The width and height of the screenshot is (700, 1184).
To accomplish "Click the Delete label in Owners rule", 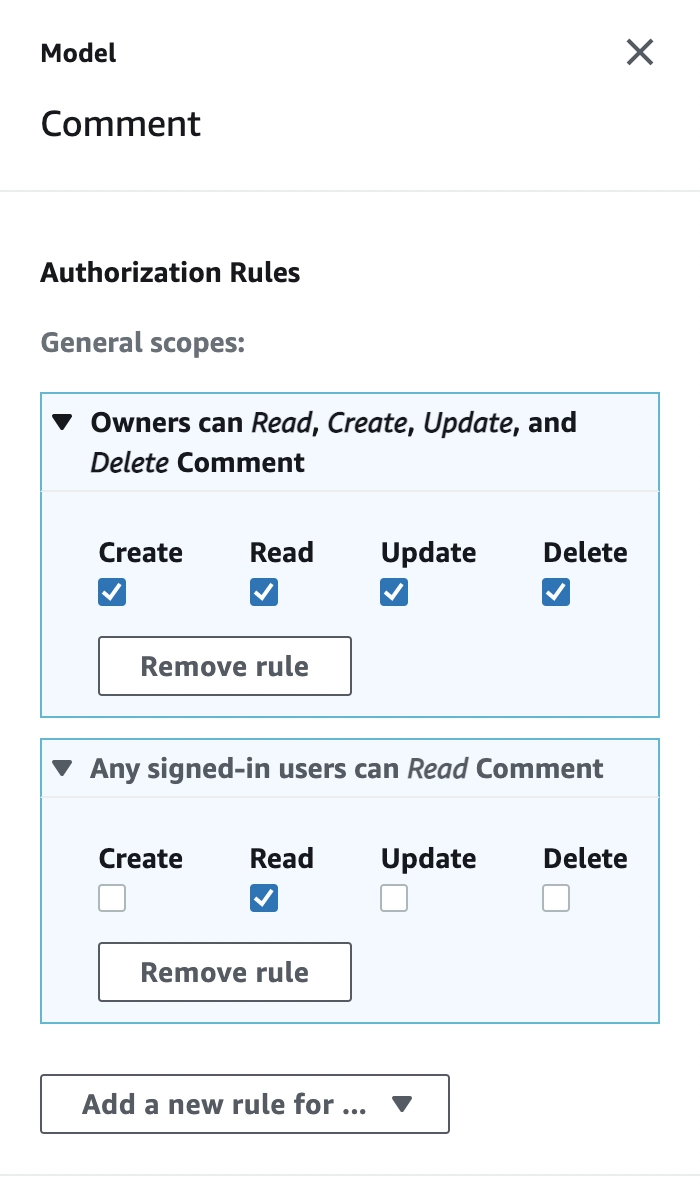I will pos(585,553).
